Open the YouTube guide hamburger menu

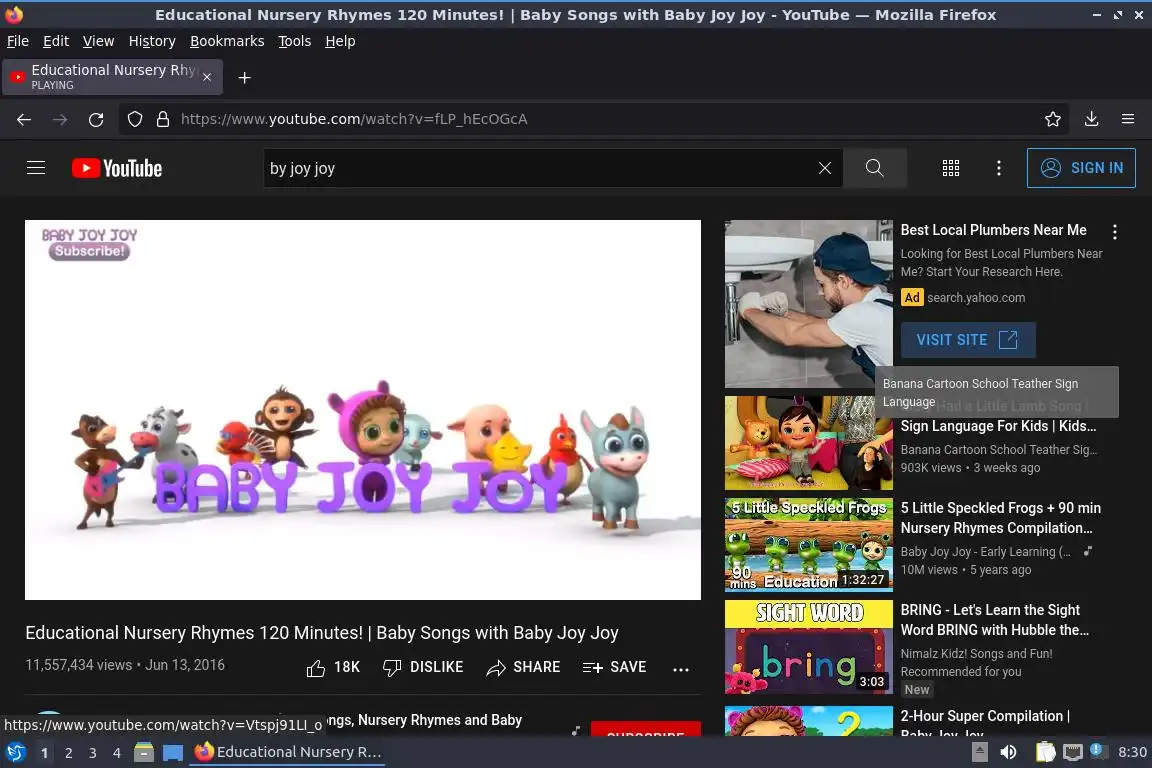(36, 168)
